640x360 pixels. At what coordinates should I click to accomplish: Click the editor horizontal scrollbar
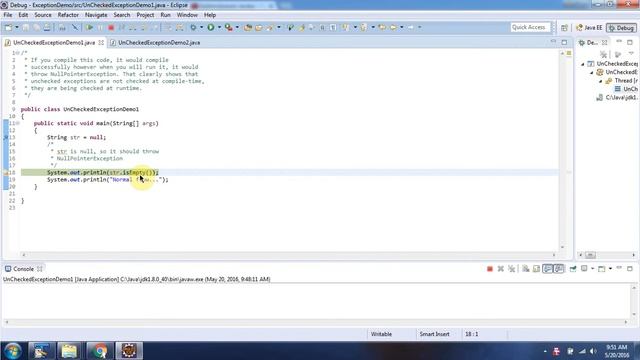tap(289, 255)
